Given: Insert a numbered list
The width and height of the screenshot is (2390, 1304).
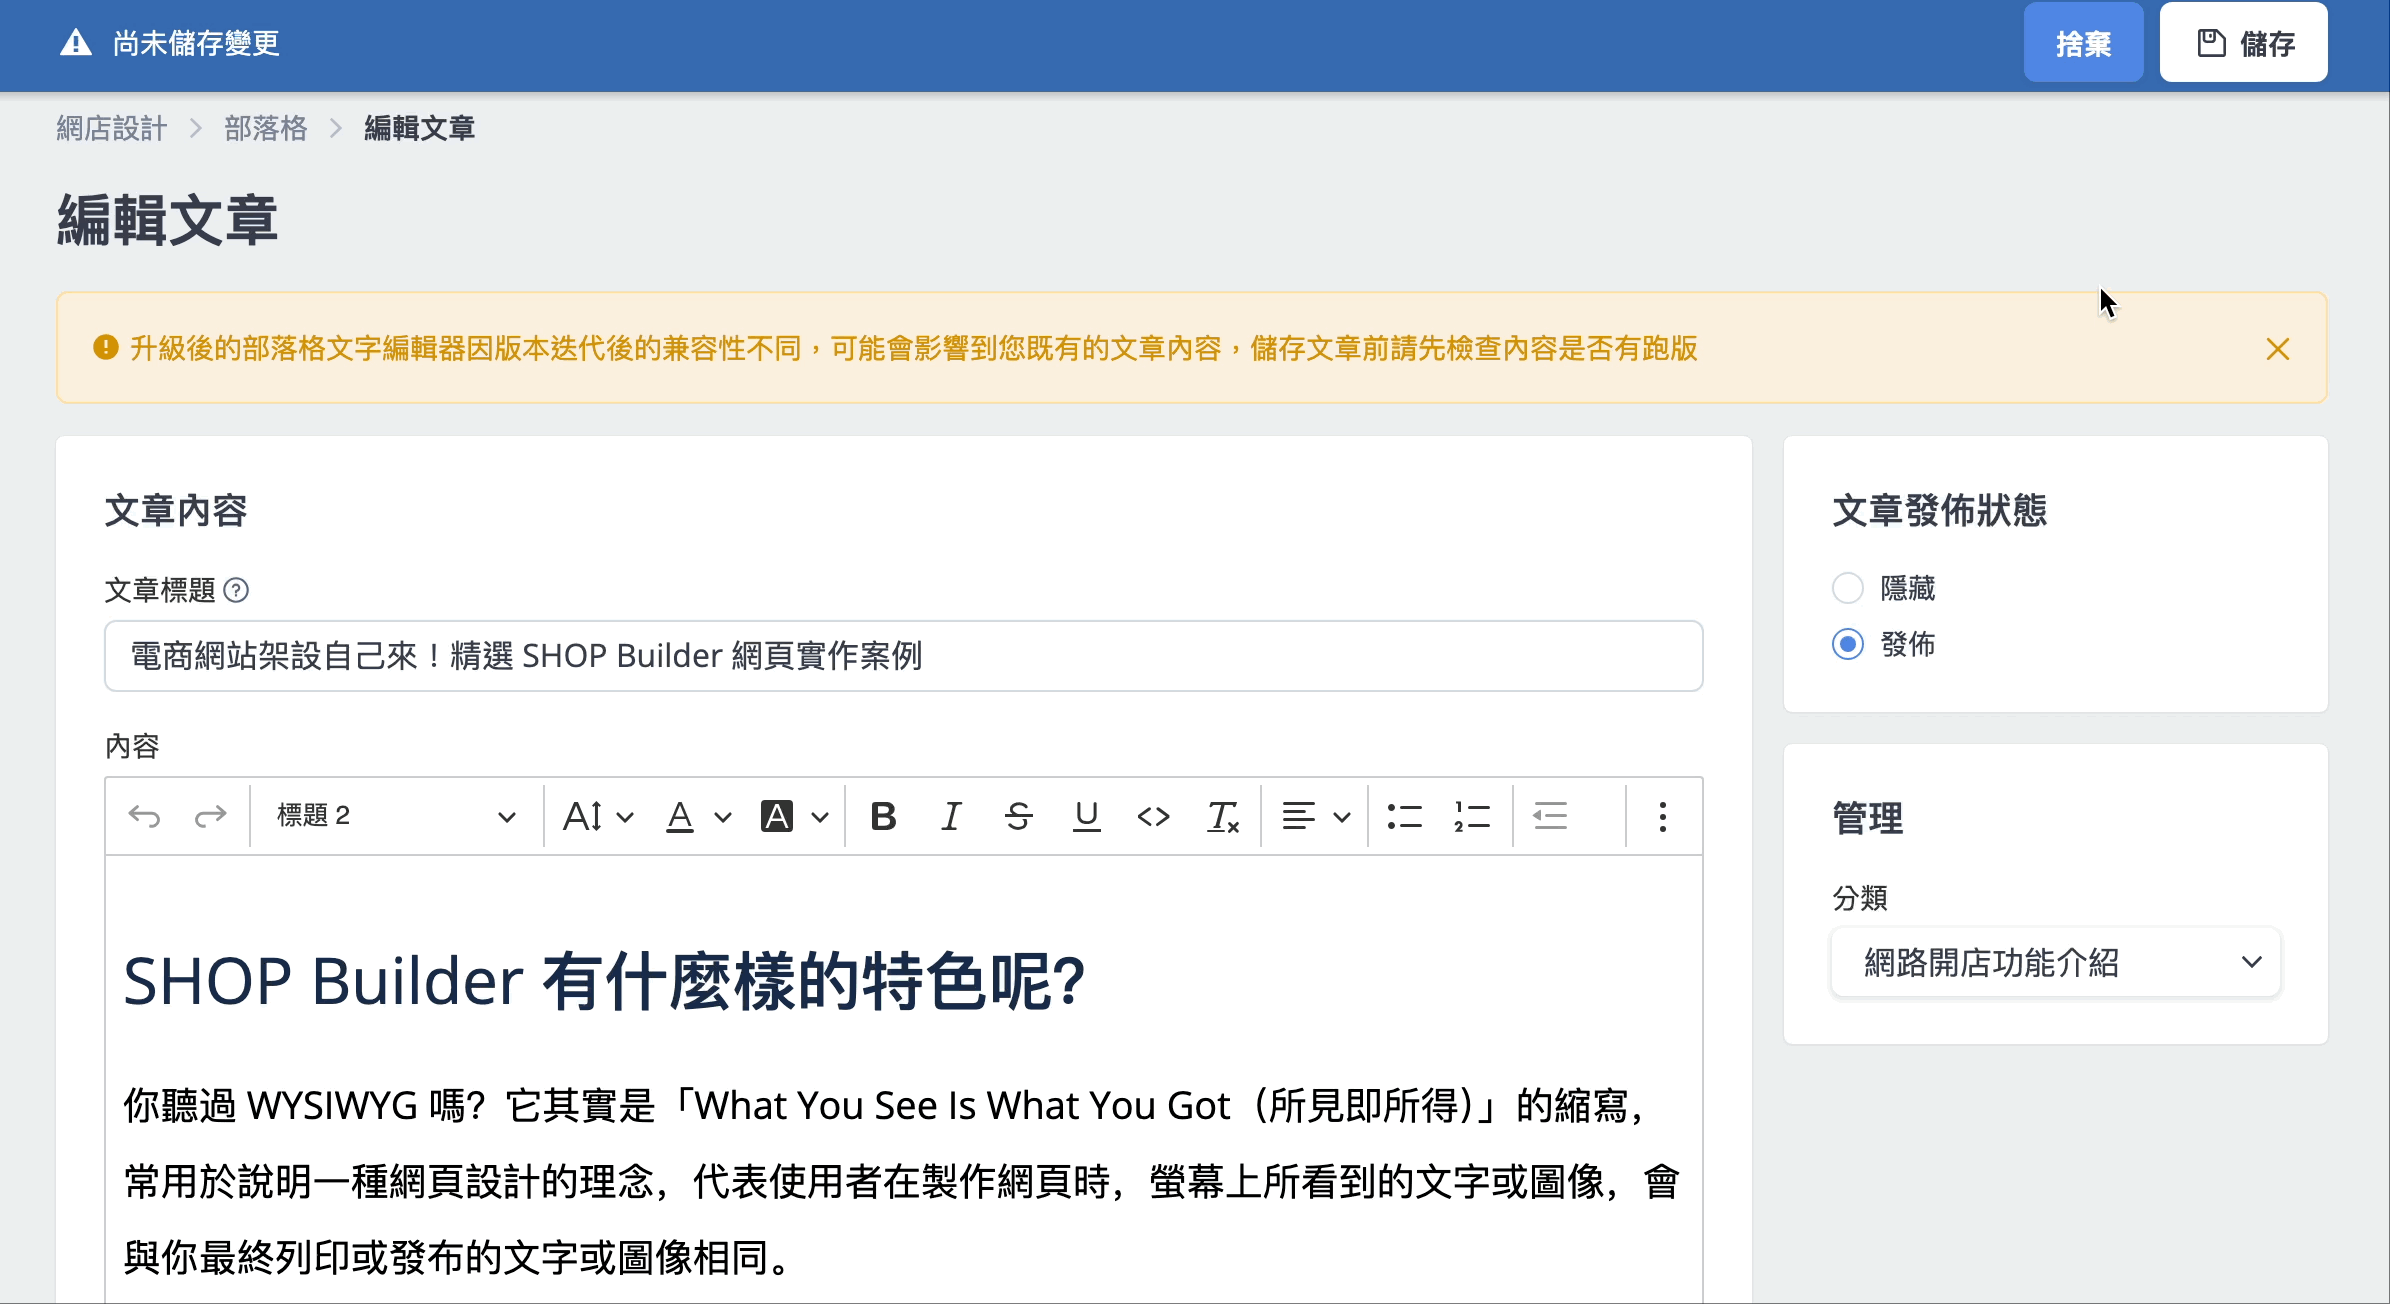Looking at the screenshot, I should tap(1472, 816).
